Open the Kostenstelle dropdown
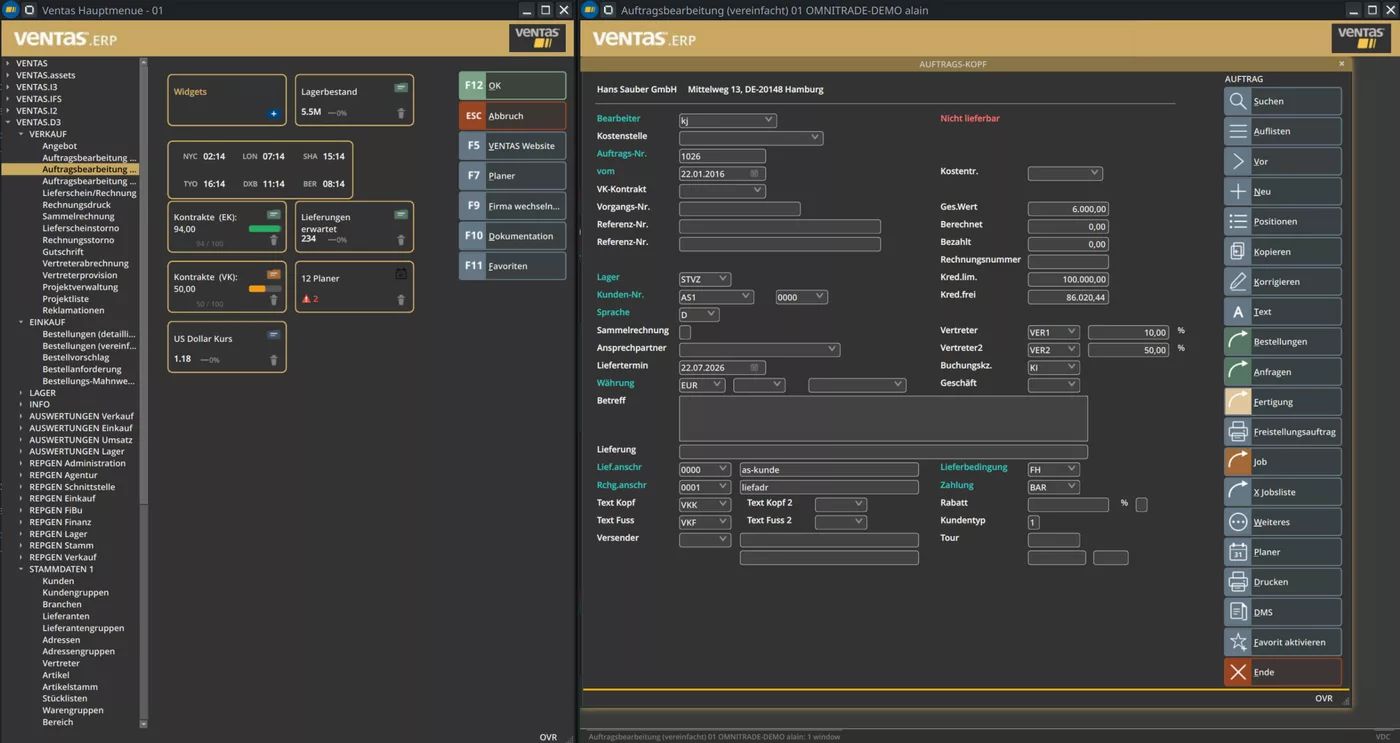Viewport: 1400px width, 743px height. point(751,137)
